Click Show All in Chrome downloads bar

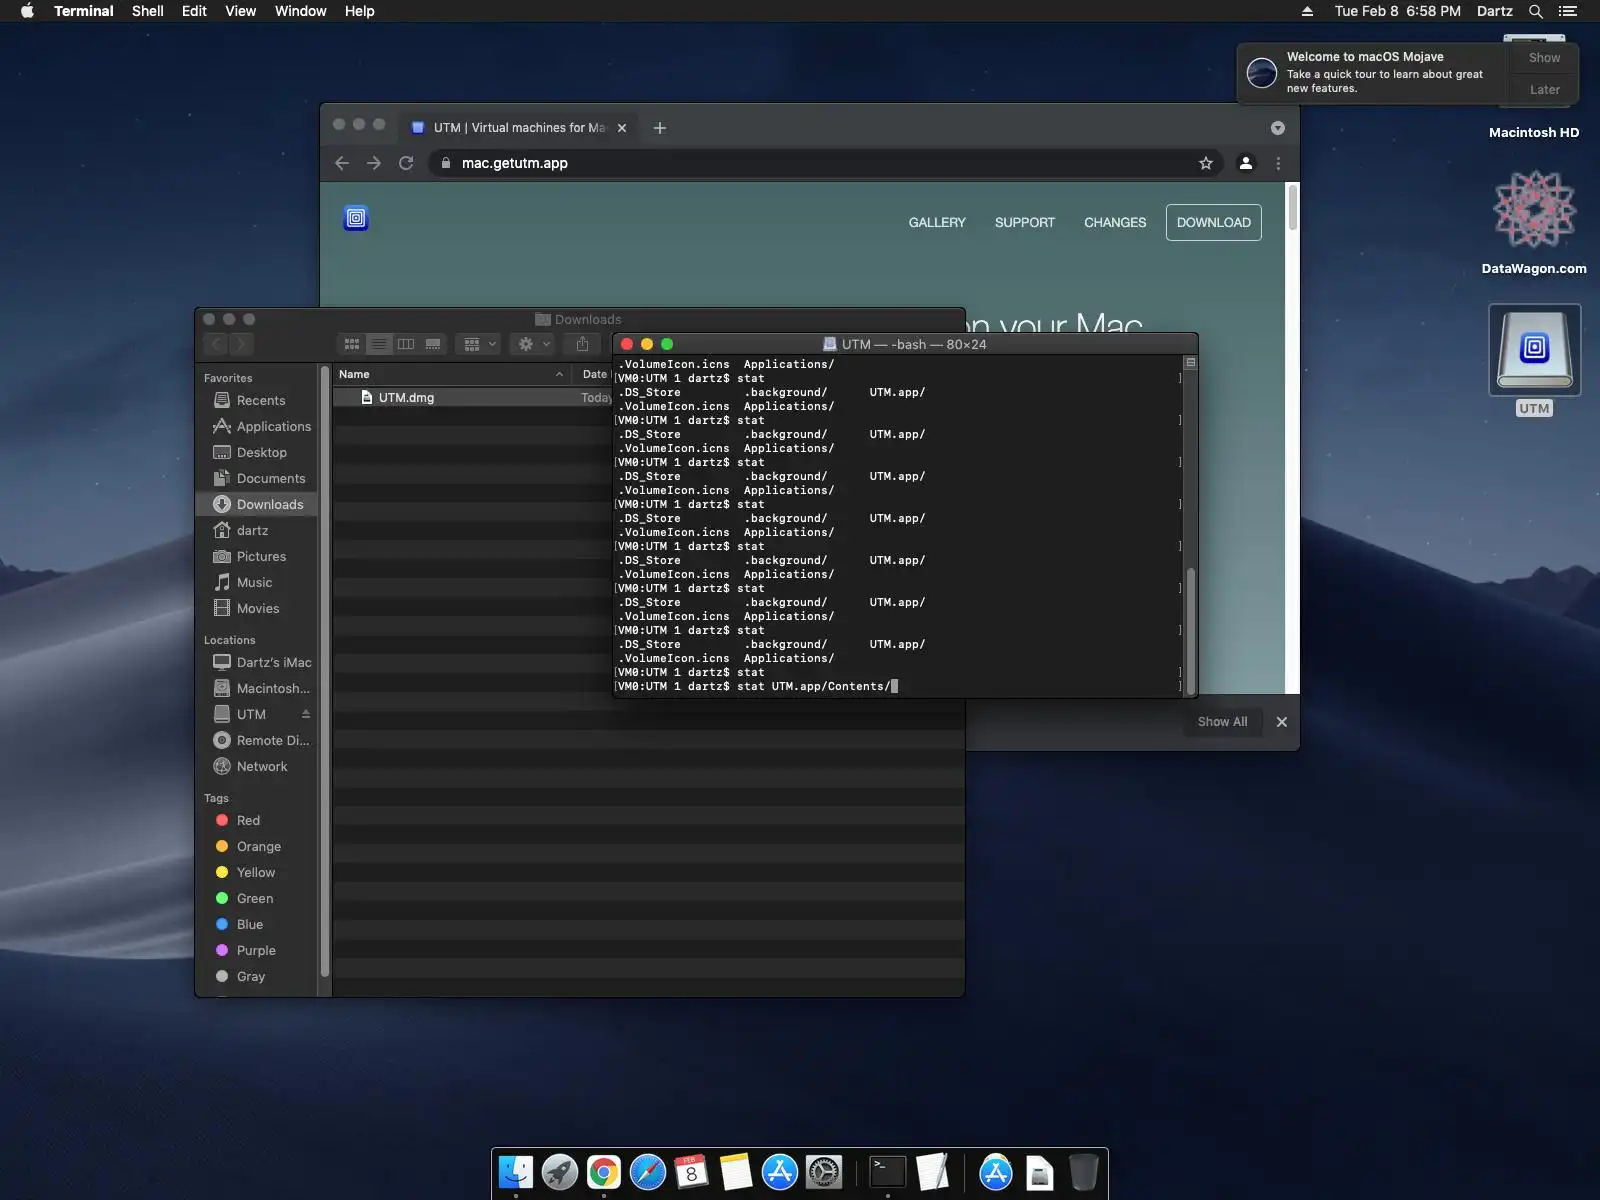tap(1222, 722)
